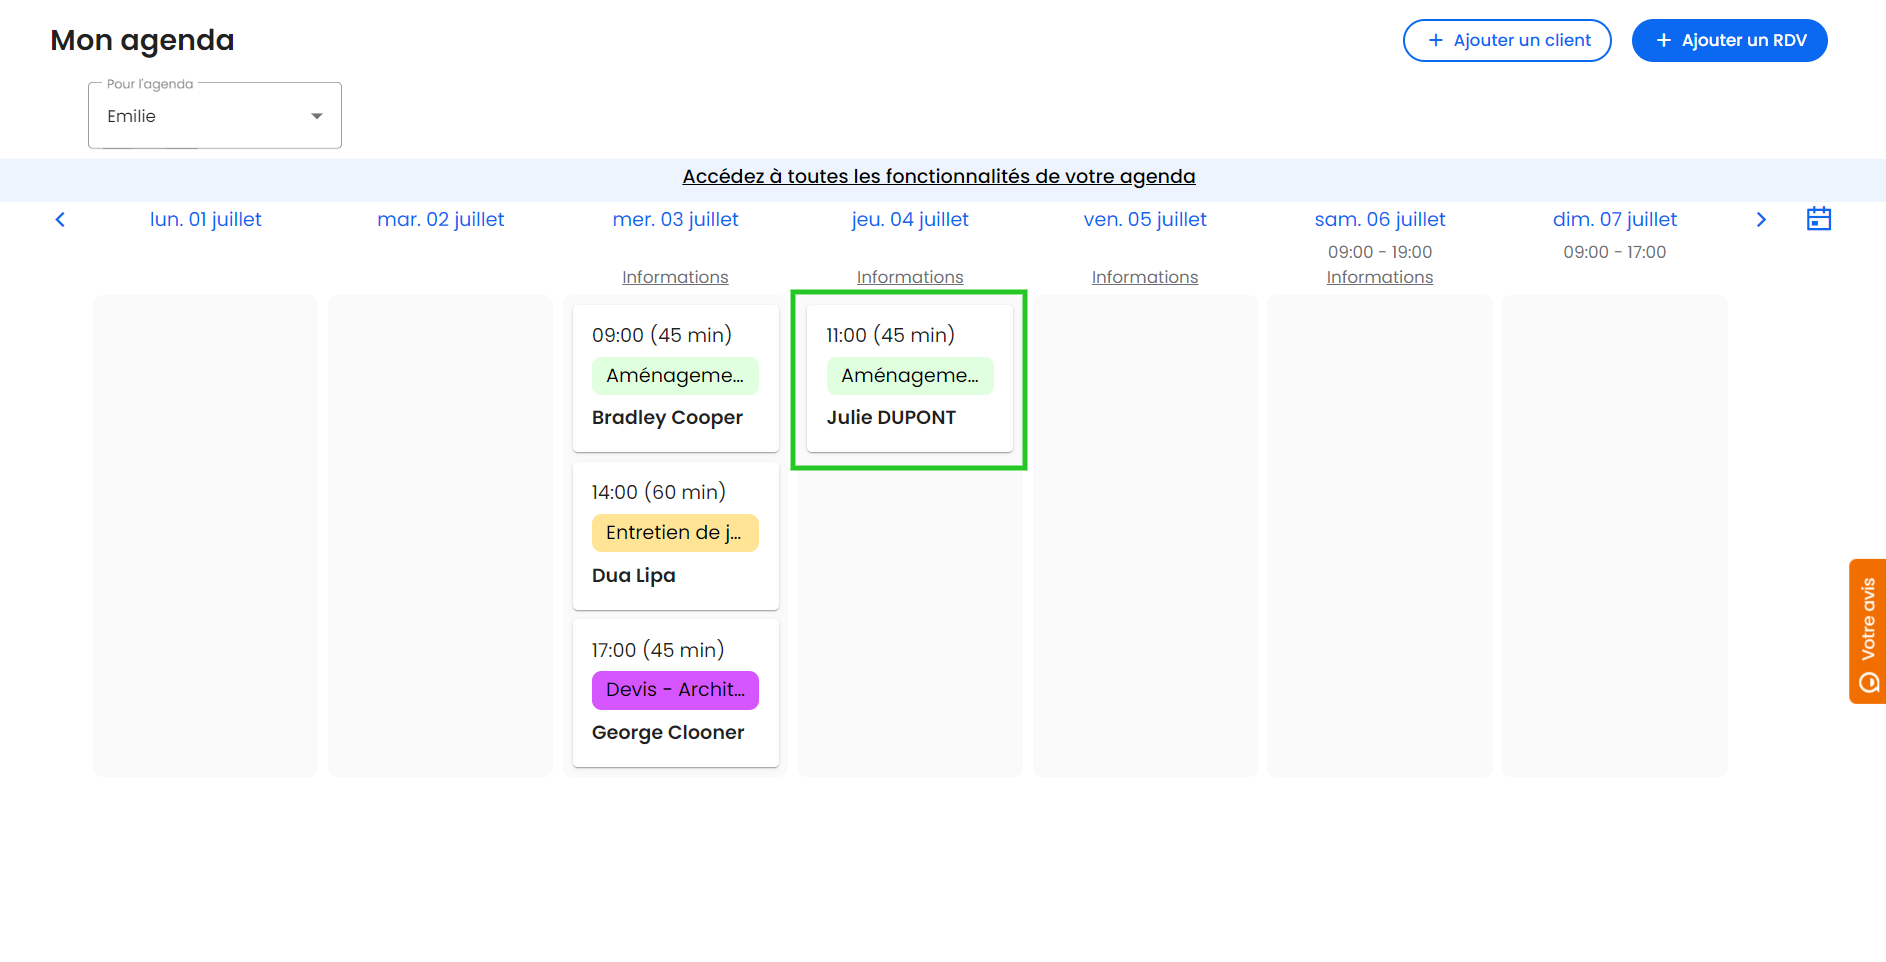The width and height of the screenshot is (1886, 962).
Task: Open the calendar date picker icon
Action: click(1819, 219)
